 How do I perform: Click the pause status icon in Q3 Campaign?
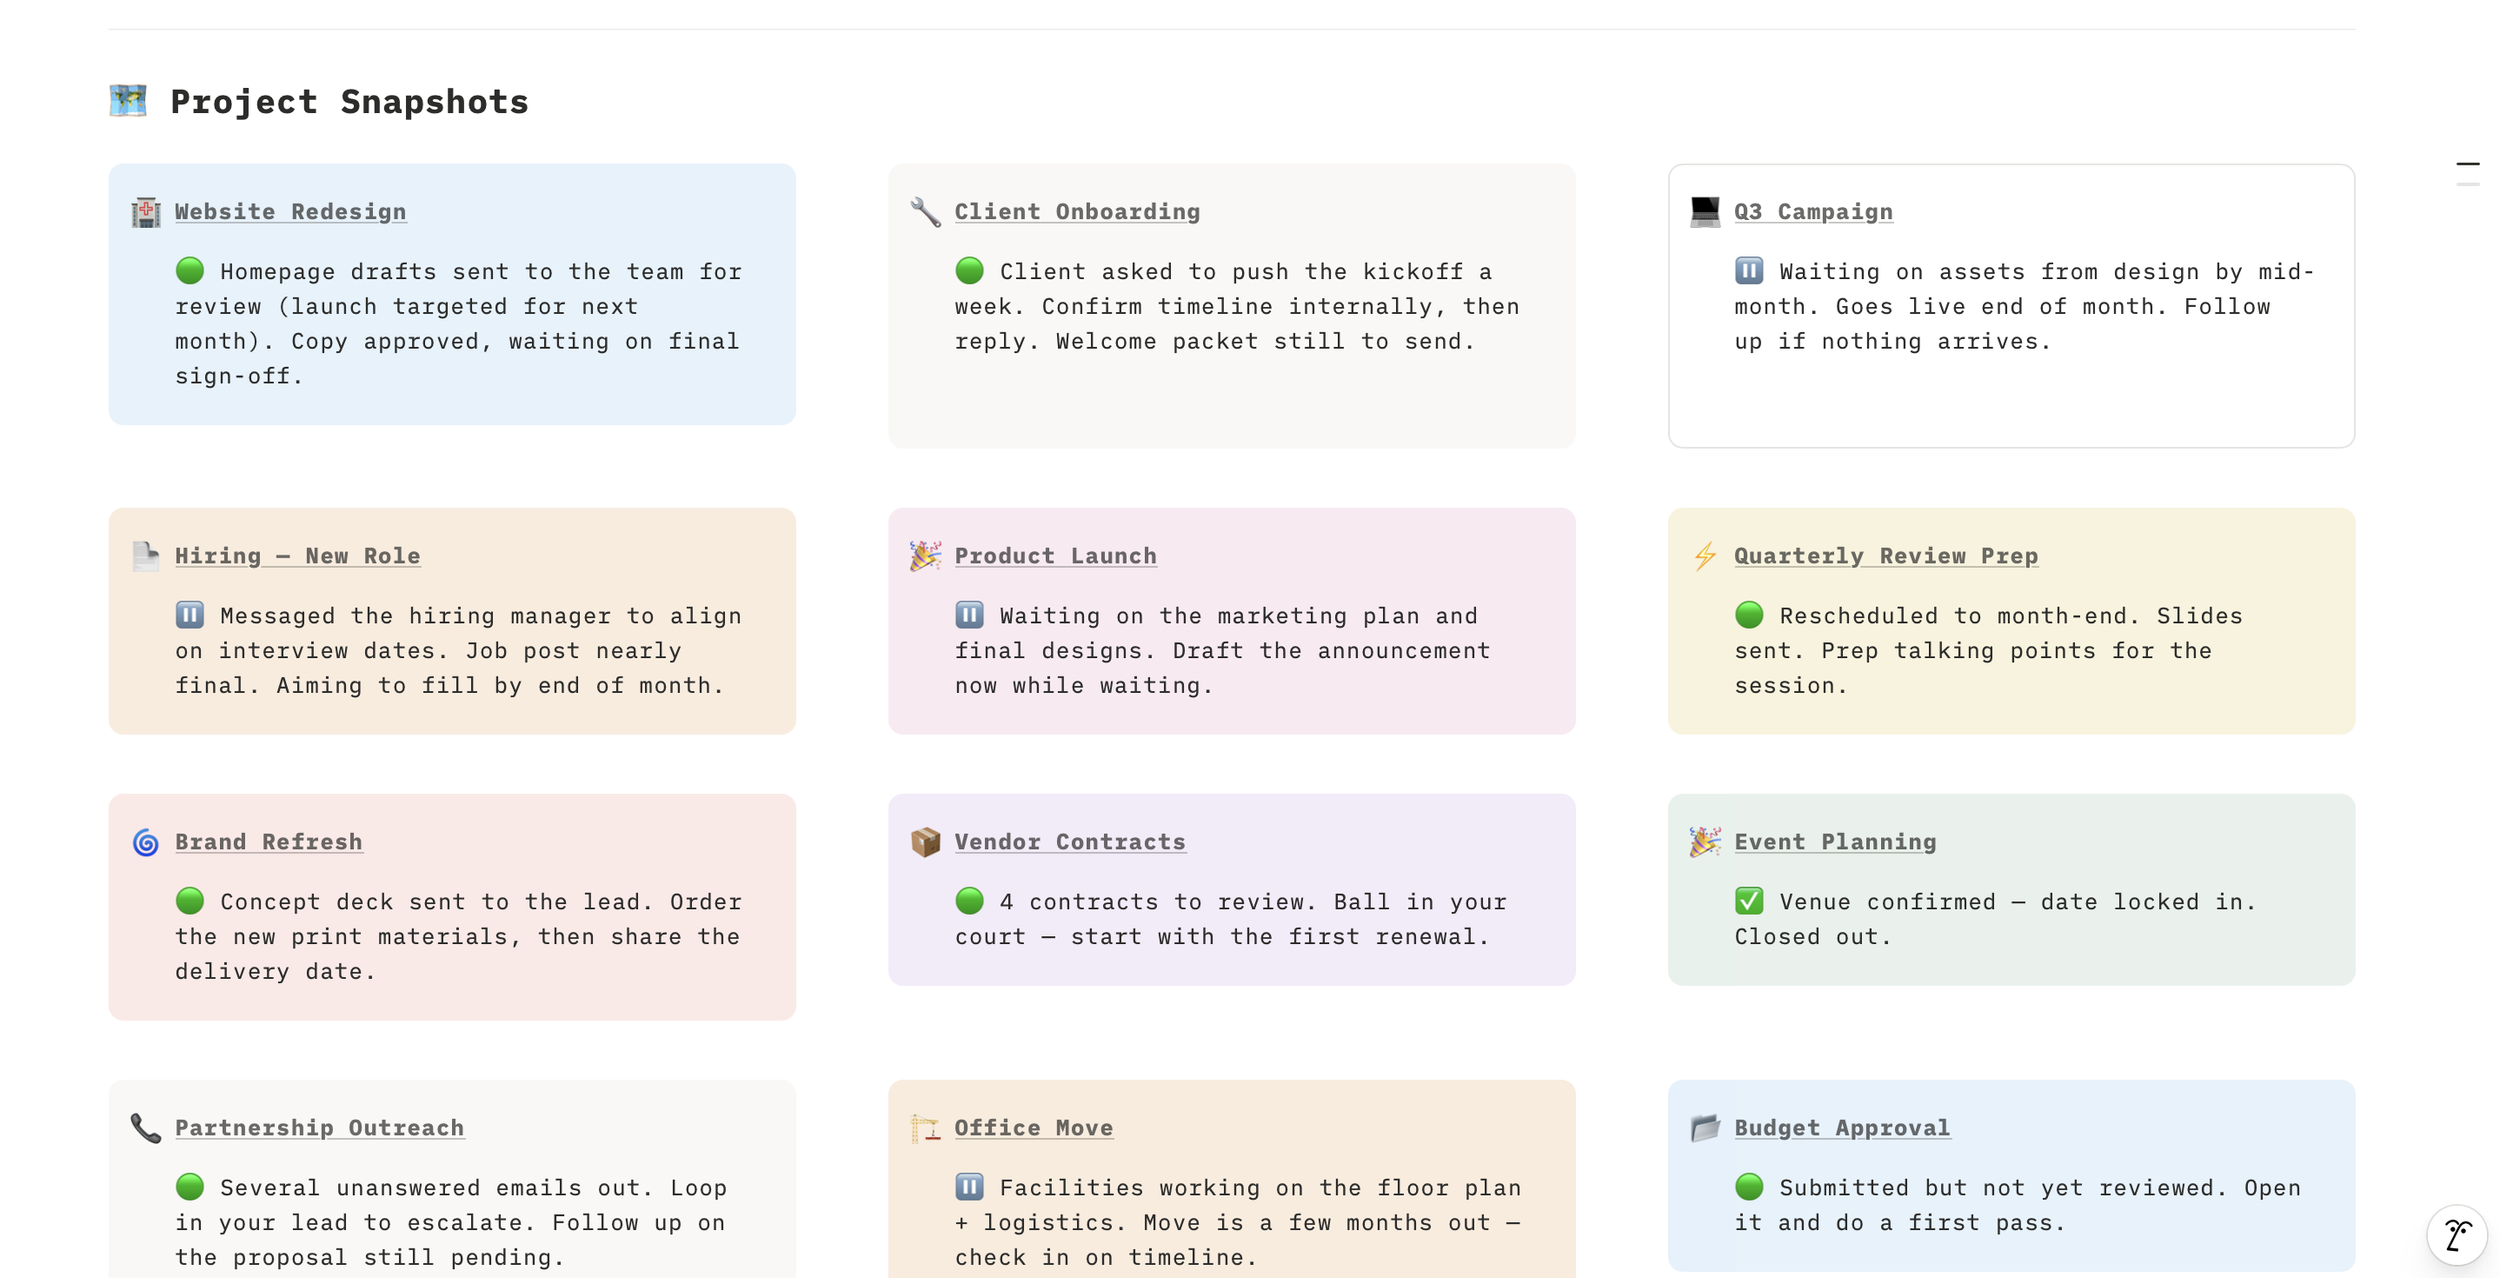1749,271
